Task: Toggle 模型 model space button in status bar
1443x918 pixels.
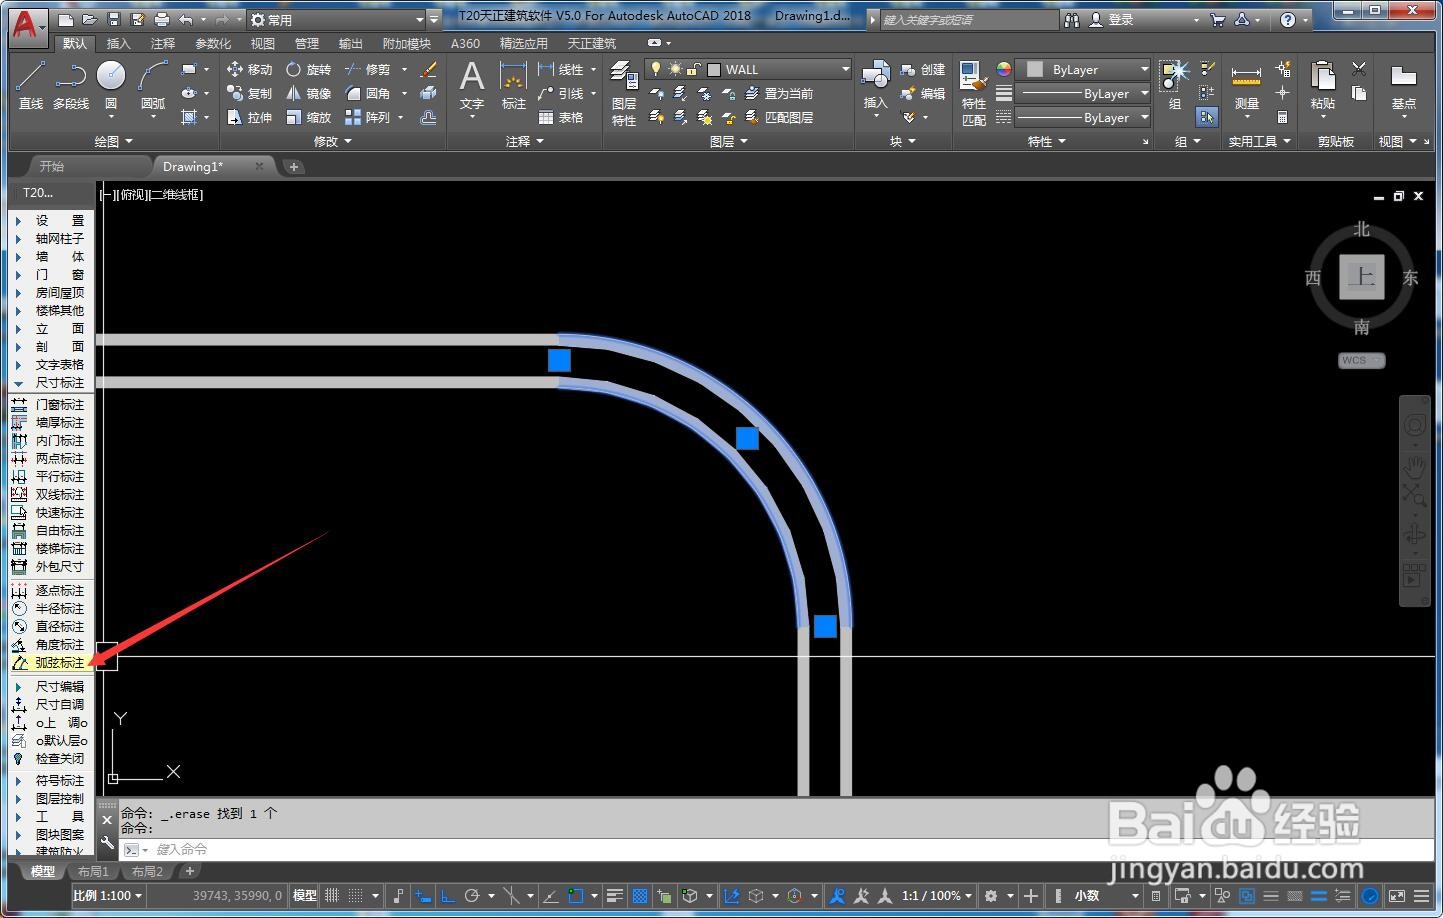Action: tap(304, 896)
